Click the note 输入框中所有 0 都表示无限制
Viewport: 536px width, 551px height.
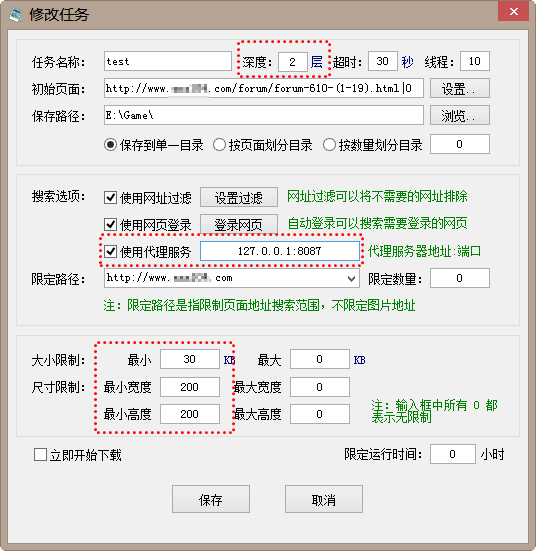pos(434,411)
